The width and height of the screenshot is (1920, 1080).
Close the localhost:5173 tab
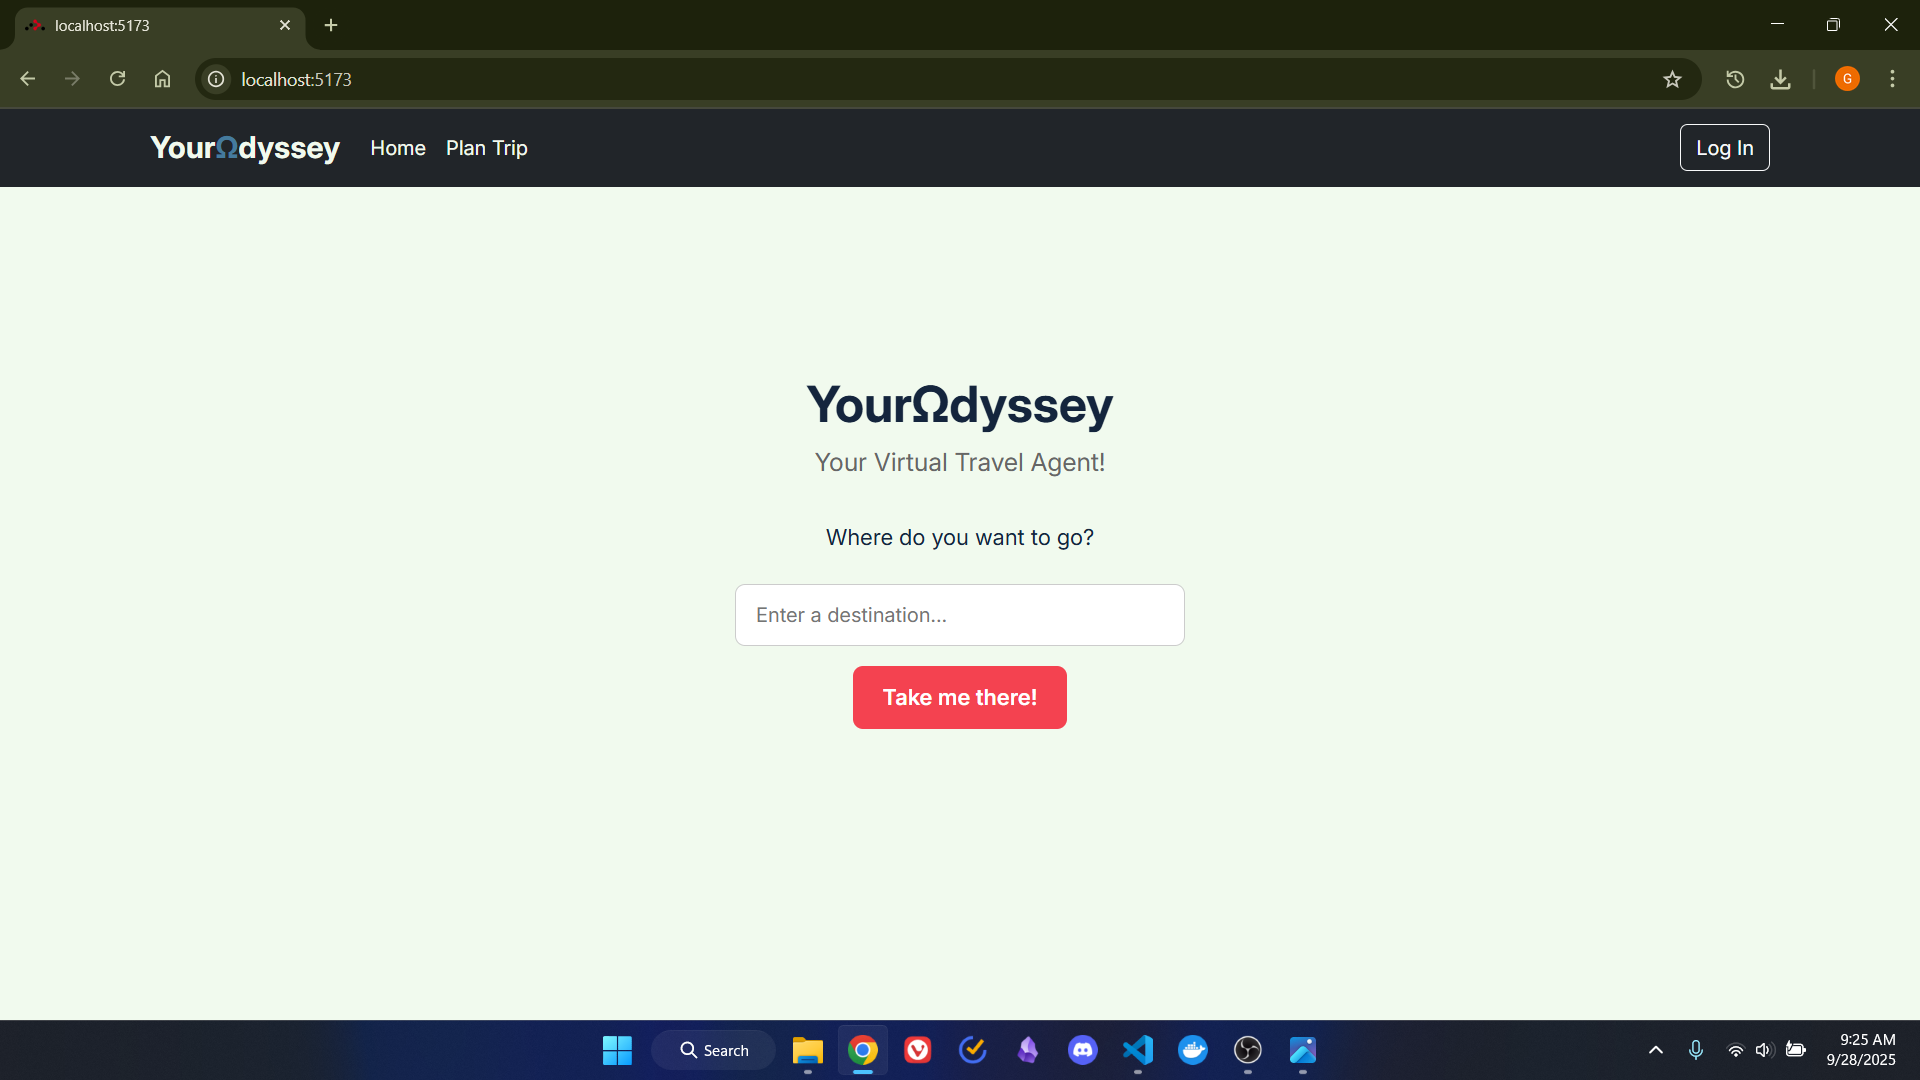click(x=285, y=25)
